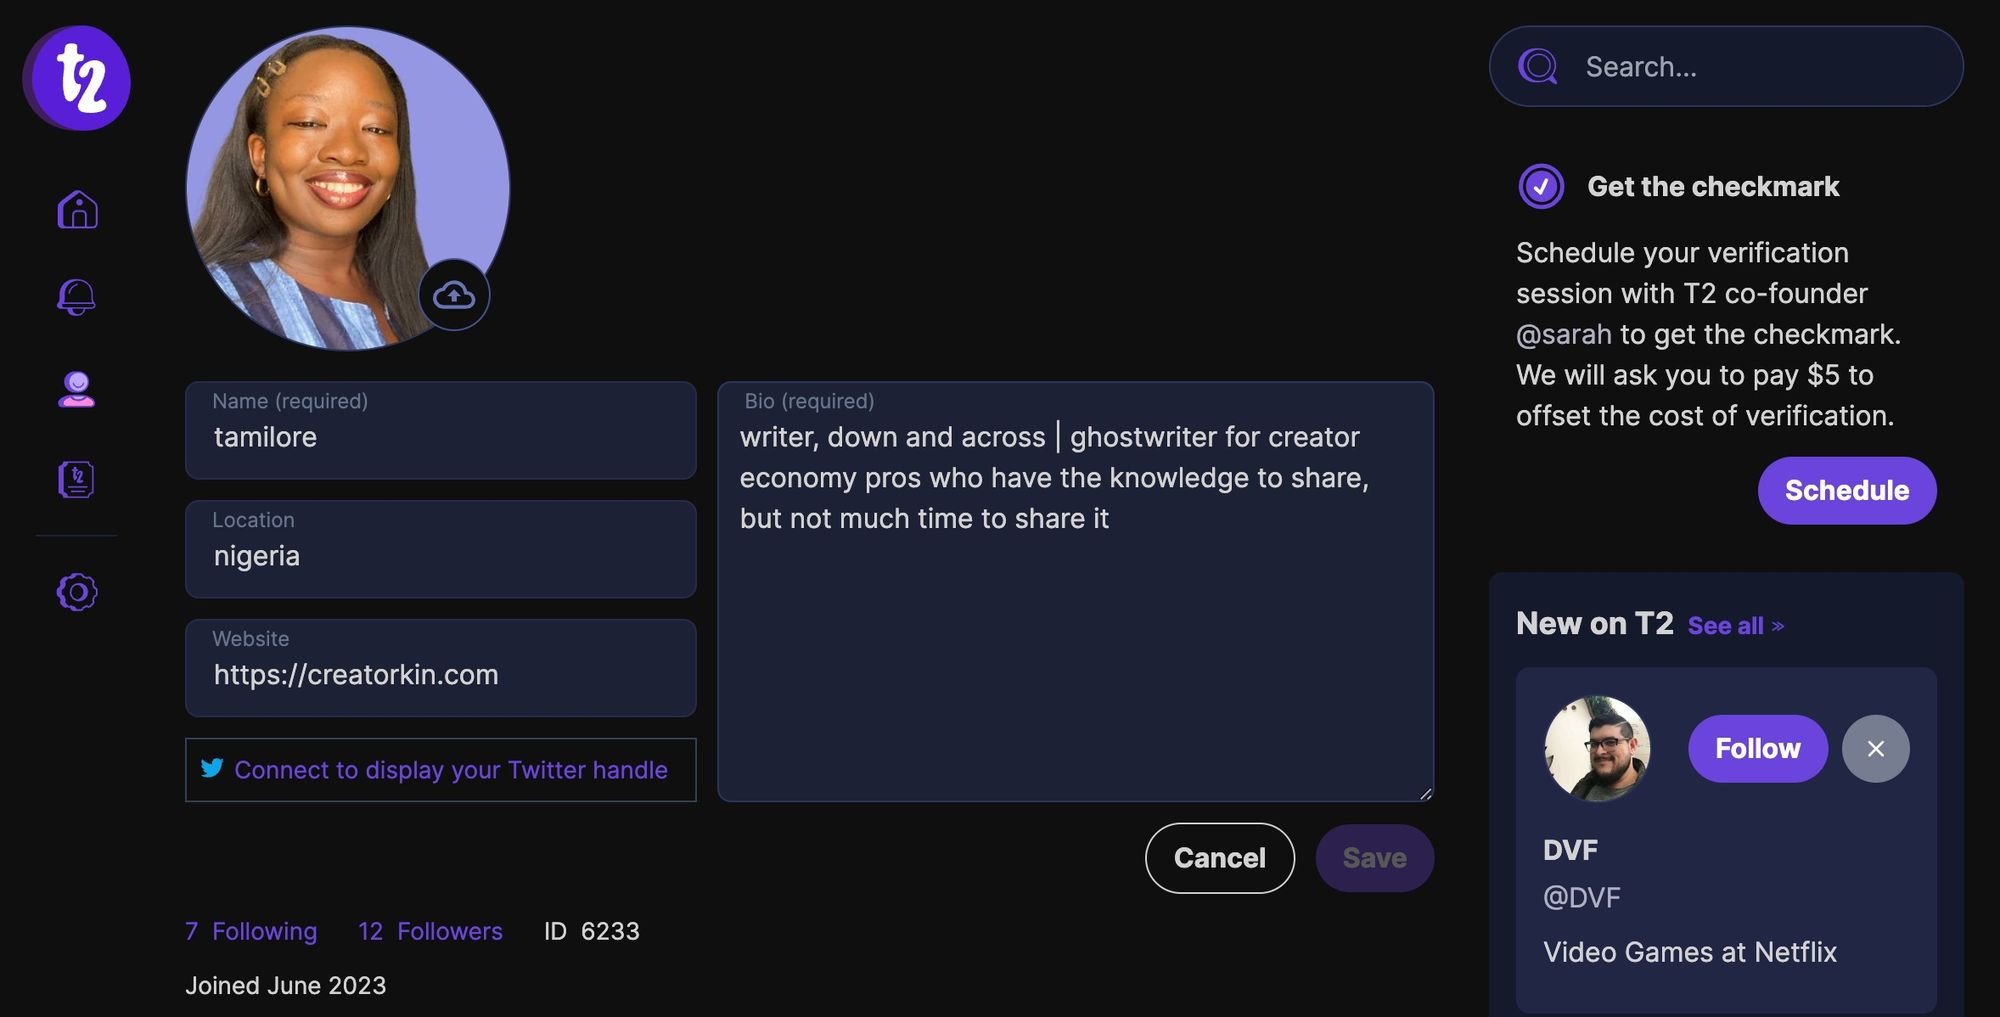Dismiss the DVF suggestion card
The image size is (2000, 1017).
click(x=1875, y=748)
